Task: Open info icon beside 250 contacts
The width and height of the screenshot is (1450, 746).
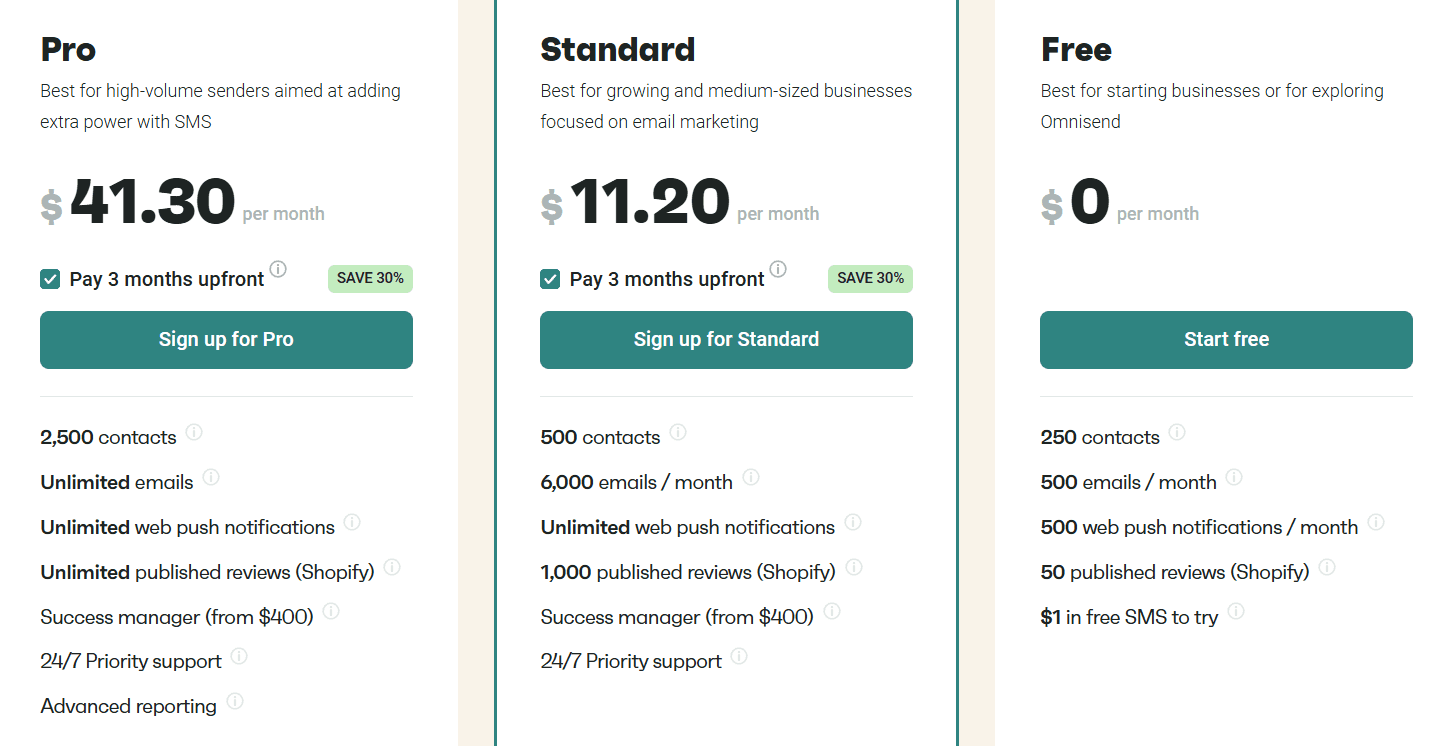Action: pyautogui.click(x=1177, y=432)
